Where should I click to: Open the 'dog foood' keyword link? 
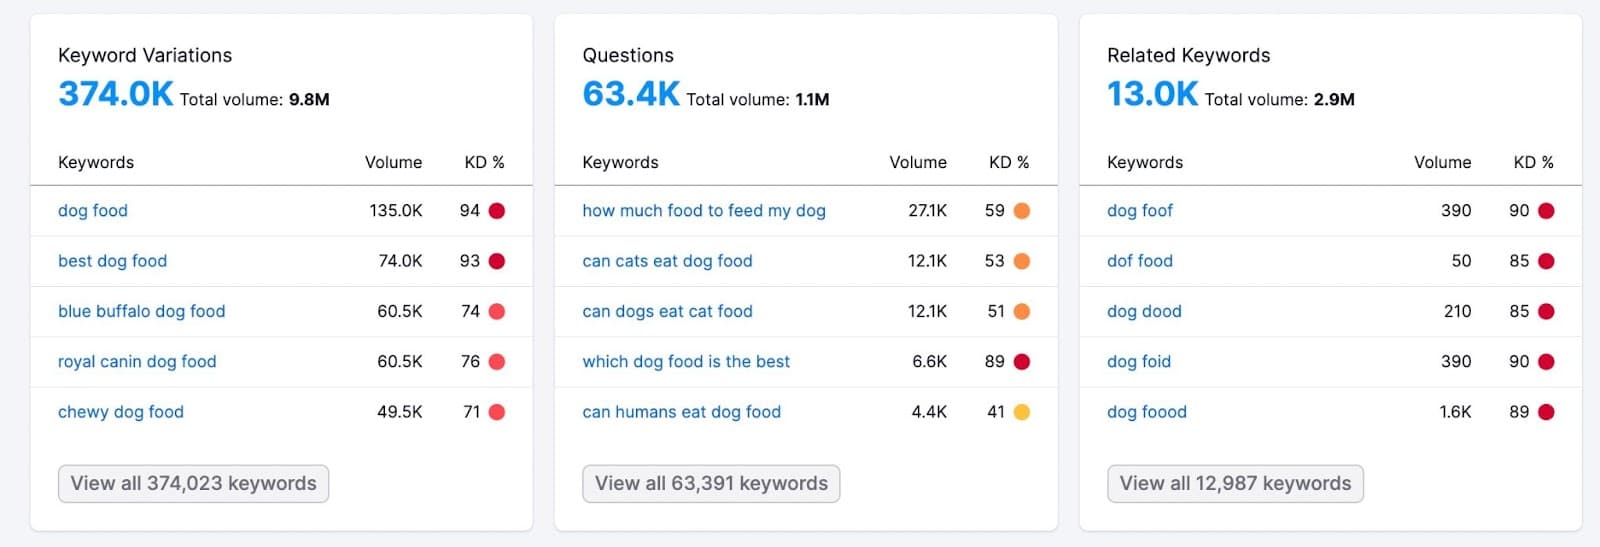1147,412
